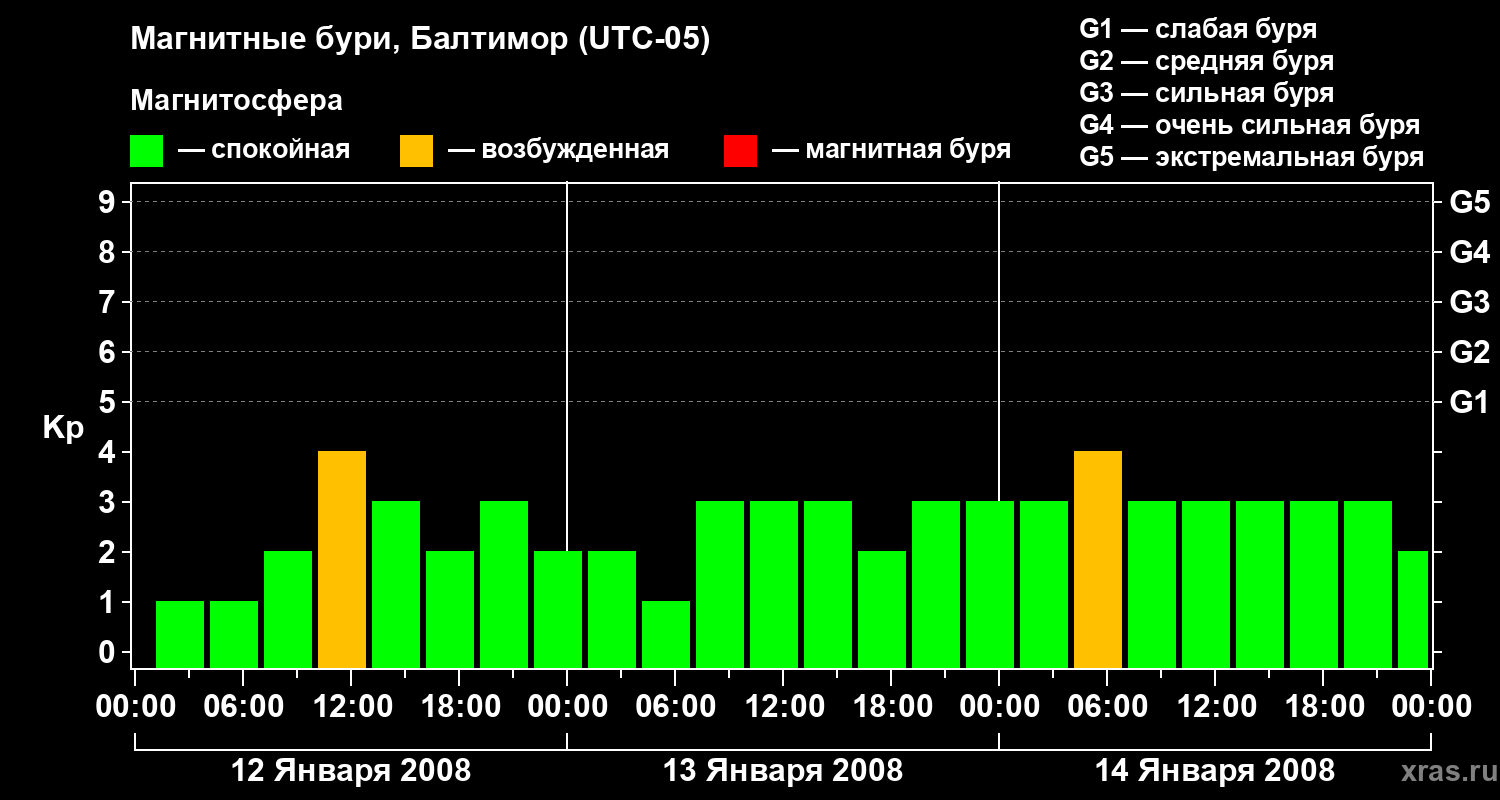Click the '12:00' tick under 14 January
Image resolution: width=1500 pixels, height=800 pixels.
tap(1215, 707)
